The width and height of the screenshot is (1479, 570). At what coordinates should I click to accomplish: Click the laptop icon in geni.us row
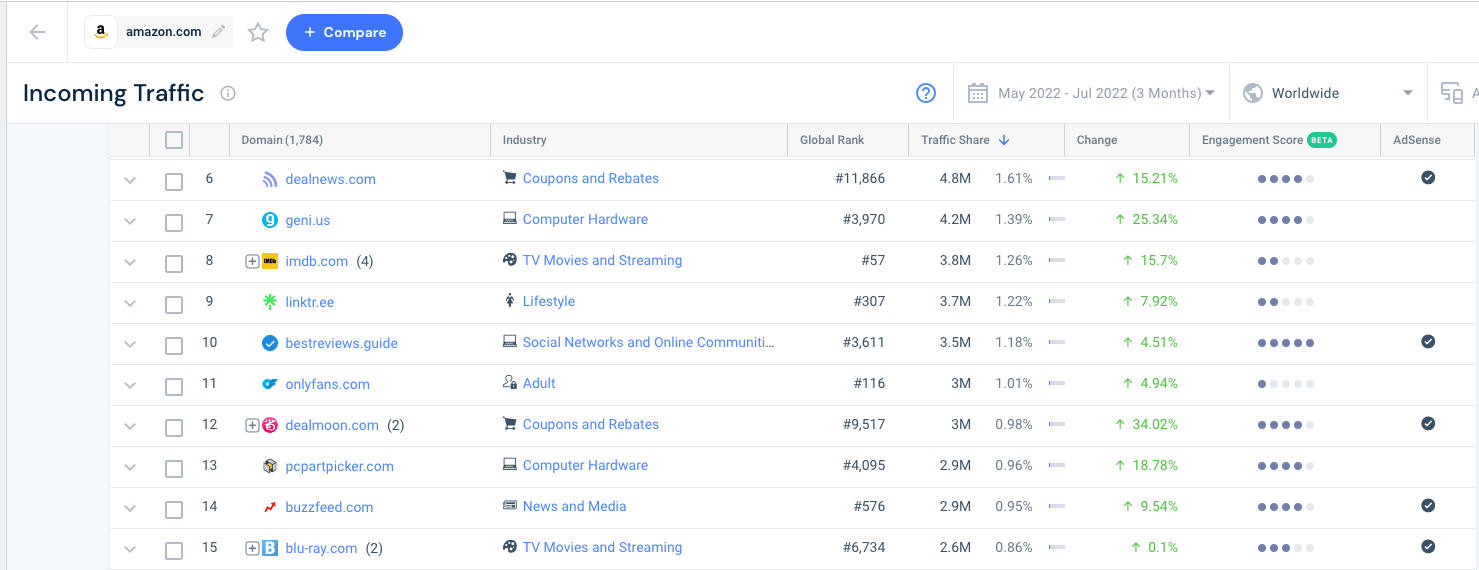tap(510, 219)
